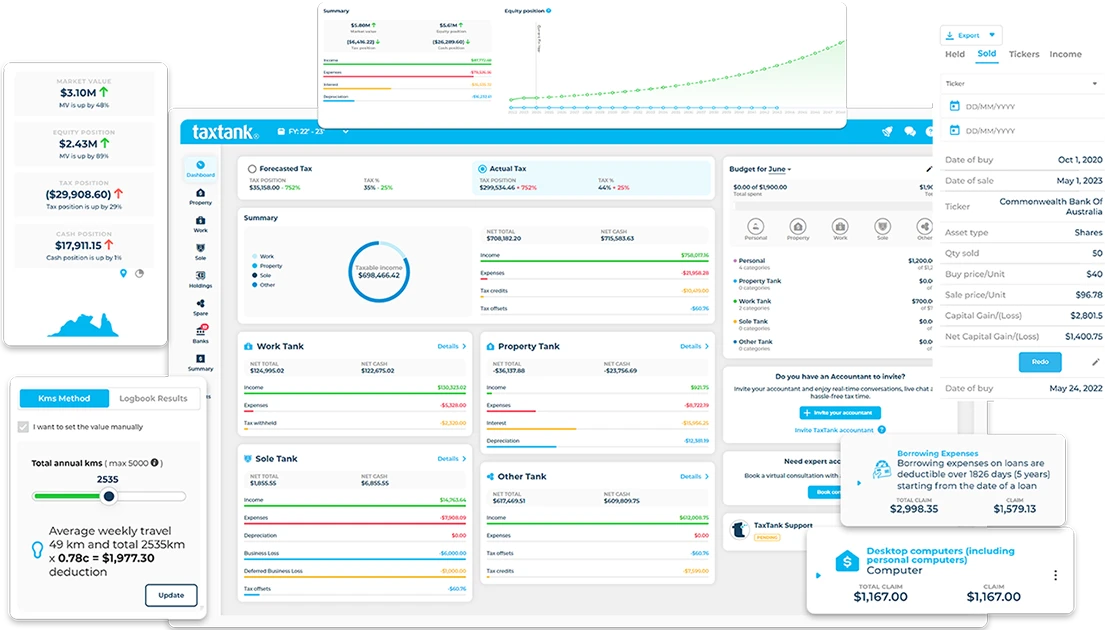Switch to the Held tab
The height and width of the screenshot is (630, 1120).
tap(953, 54)
